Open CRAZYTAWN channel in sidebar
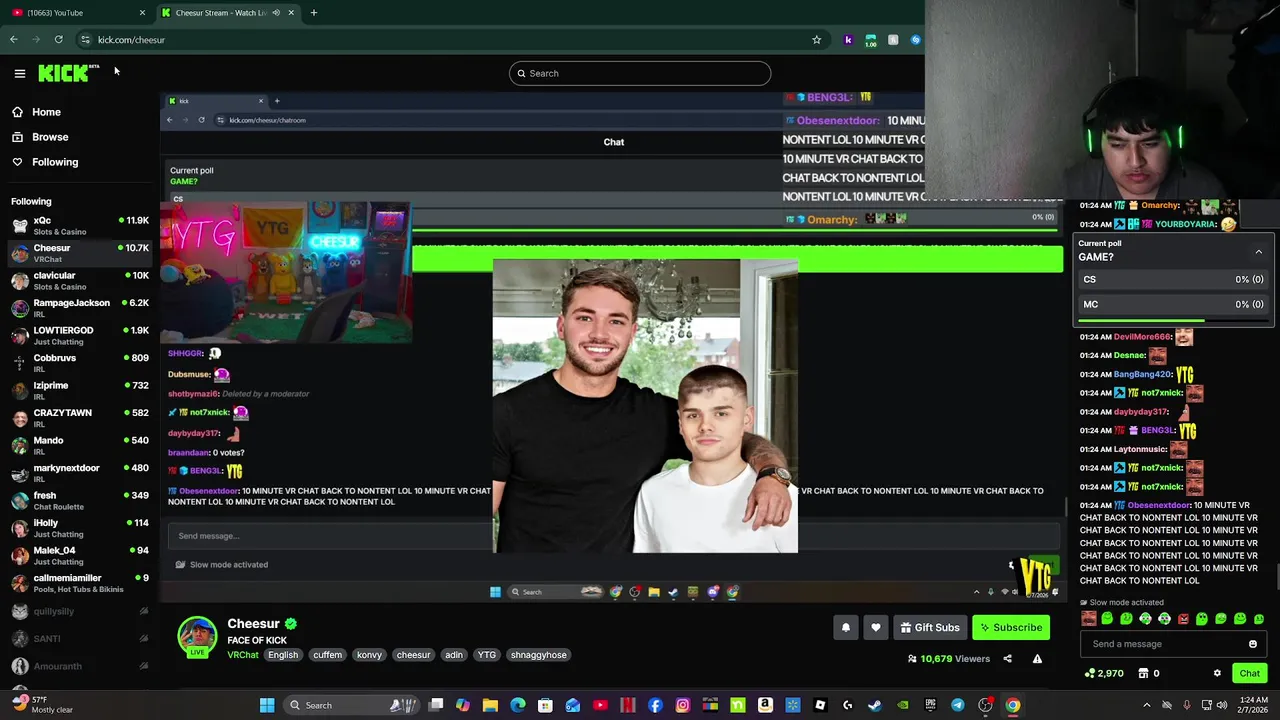 [x=78, y=418]
